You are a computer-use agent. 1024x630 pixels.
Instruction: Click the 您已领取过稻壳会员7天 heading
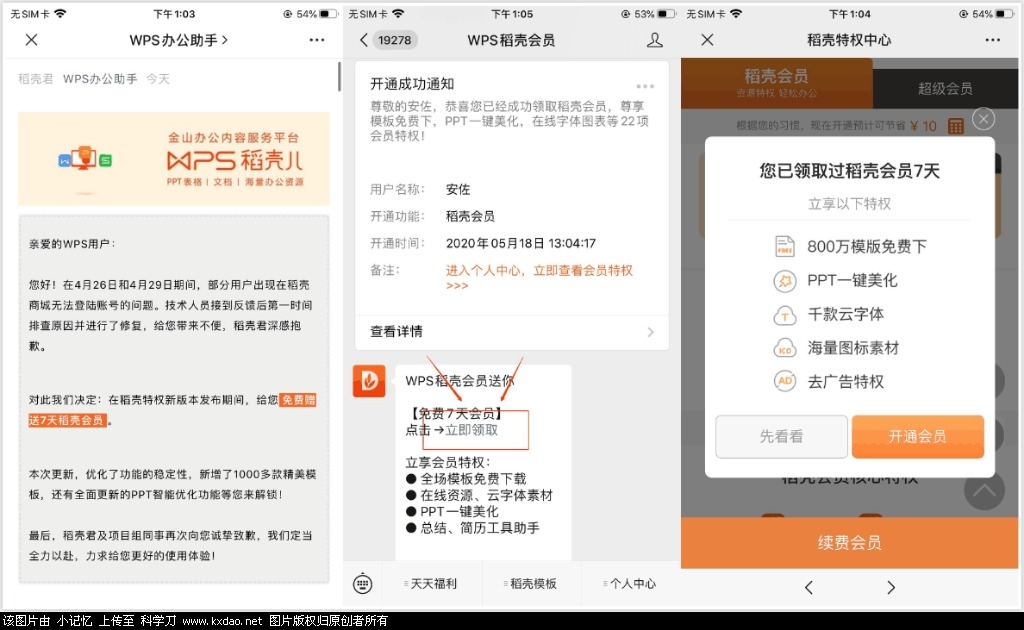(849, 171)
